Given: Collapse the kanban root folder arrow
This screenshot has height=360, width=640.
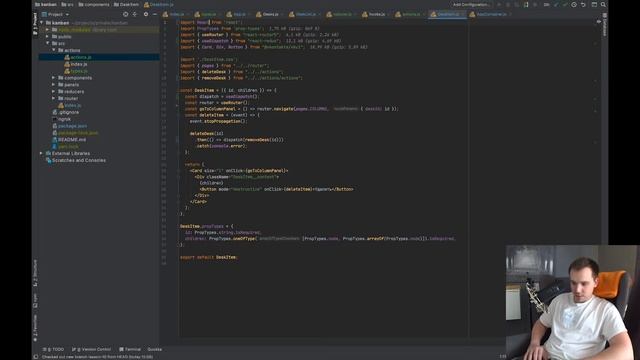Looking at the screenshot, I should (42, 23).
